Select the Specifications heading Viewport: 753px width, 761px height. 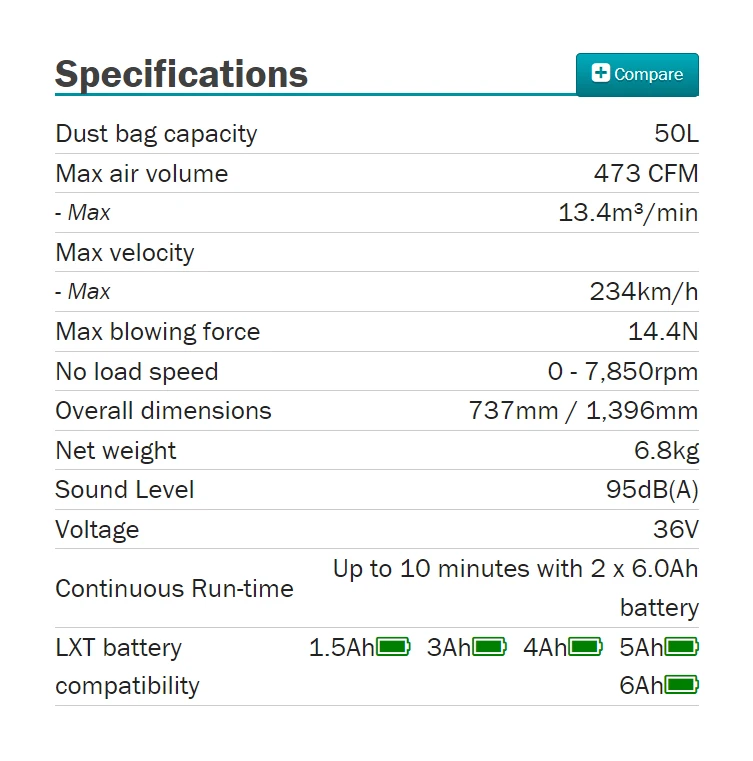pyautogui.click(x=181, y=74)
